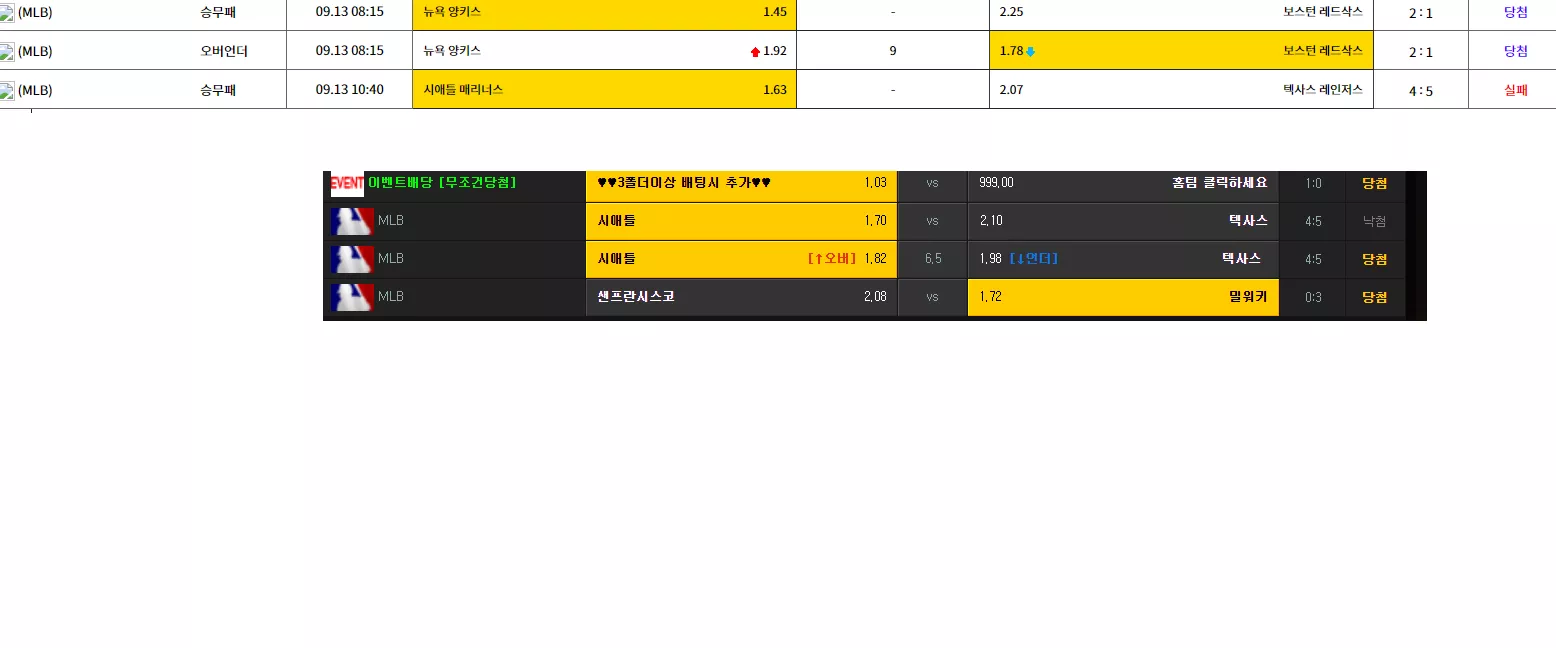The image size is (1556, 648).
Task: Click the broken league icon in the 오버언더 row
Action: click(x=7, y=51)
